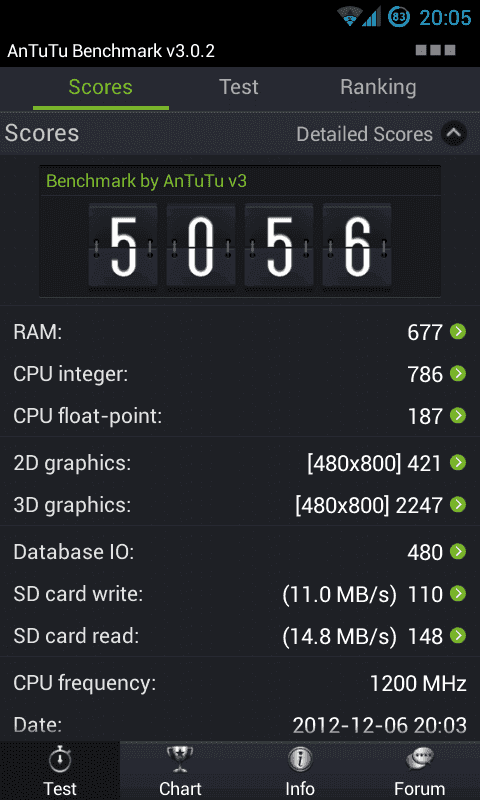Open the Ranking tab
The height and width of the screenshot is (800, 480).
pos(378,87)
